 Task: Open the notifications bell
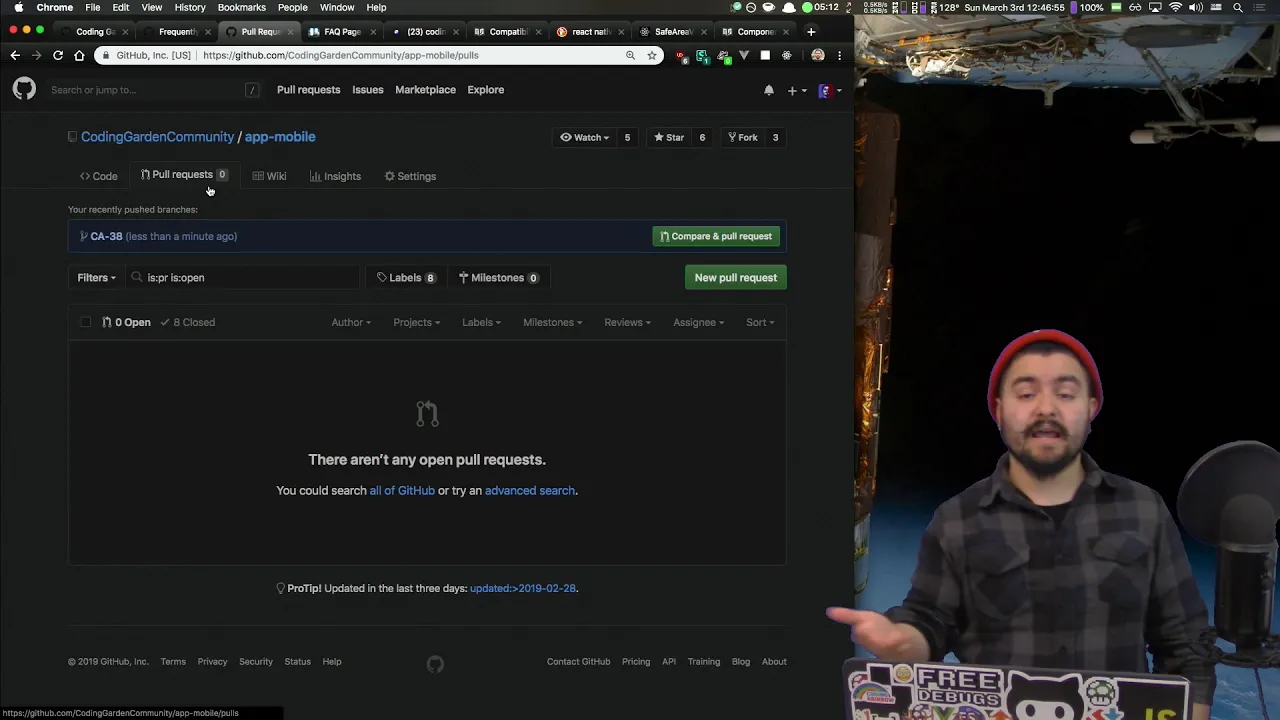click(x=769, y=90)
